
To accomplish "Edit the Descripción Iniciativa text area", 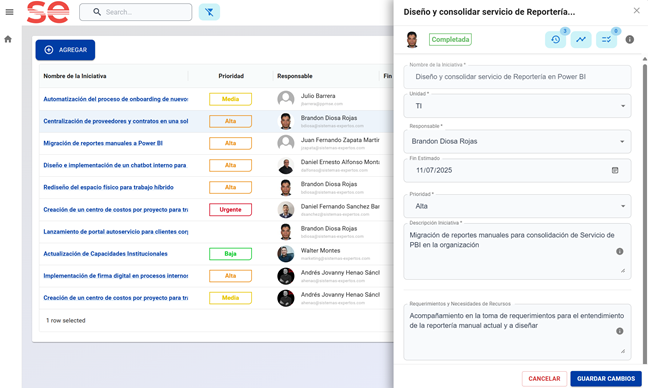I will click(517, 251).
